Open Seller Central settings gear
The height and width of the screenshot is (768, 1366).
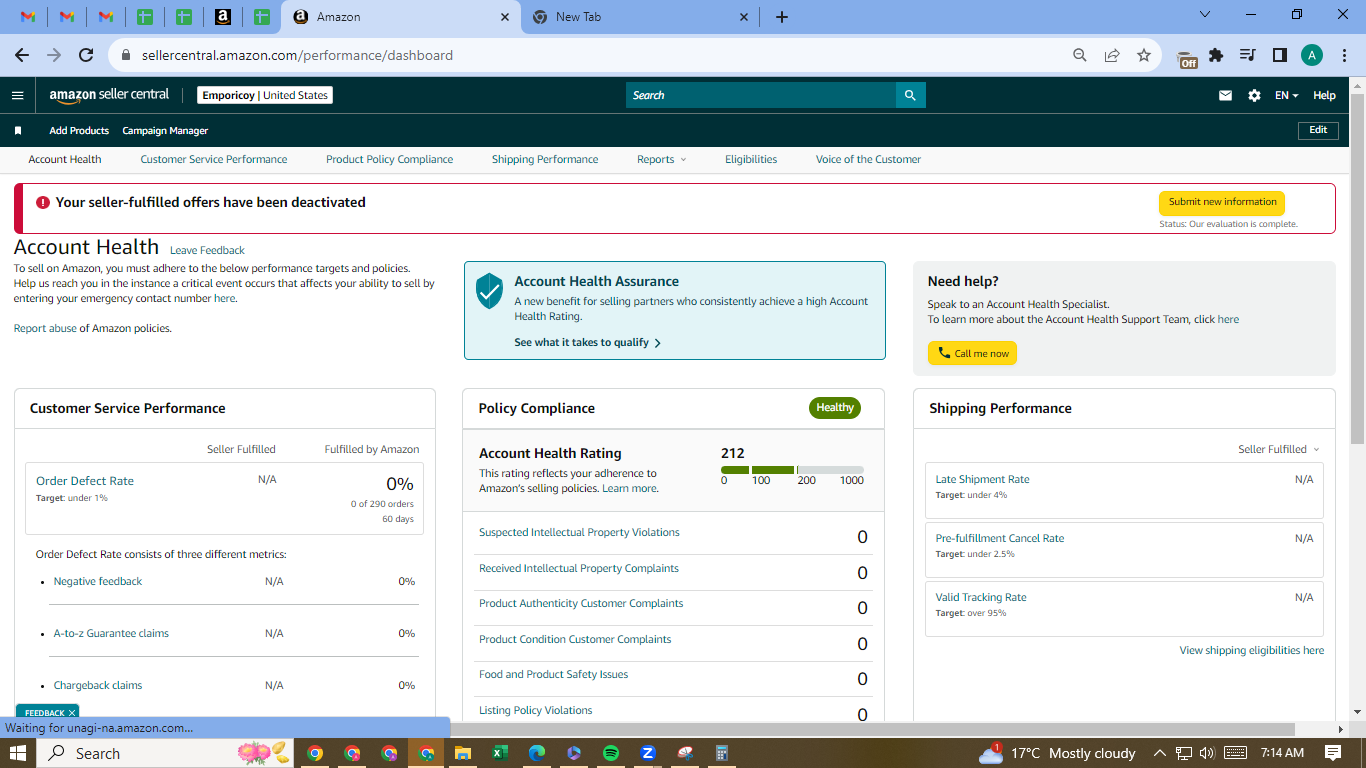click(1254, 95)
